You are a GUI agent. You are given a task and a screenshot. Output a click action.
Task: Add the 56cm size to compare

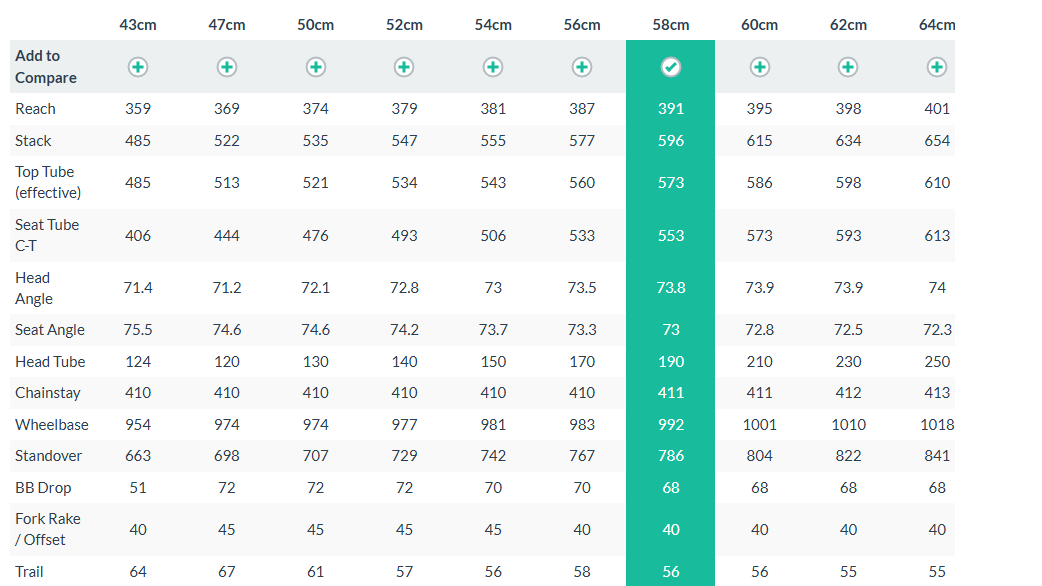coord(582,67)
